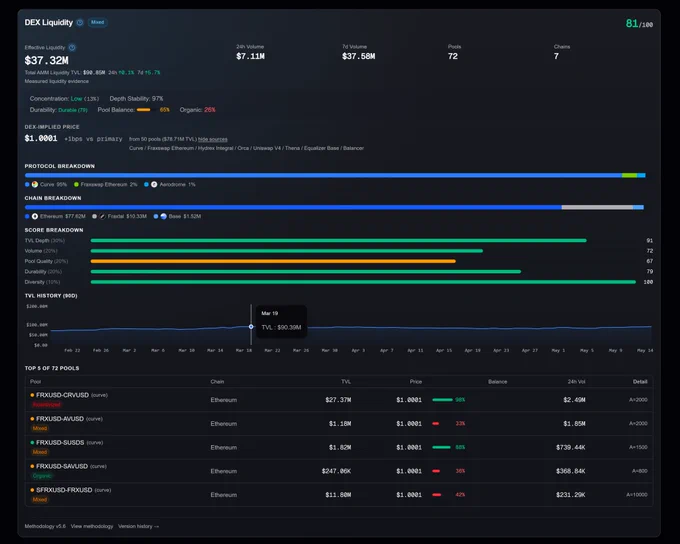Click the 81/100 overall score
Screen dimensions: 680x544
tap(639, 23)
